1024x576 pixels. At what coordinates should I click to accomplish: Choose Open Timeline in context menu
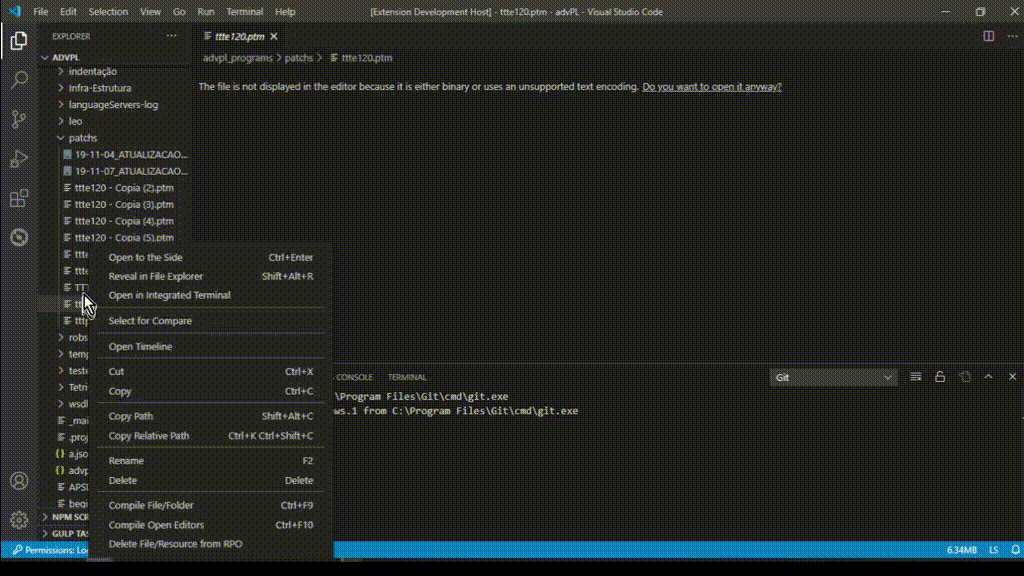coord(210,346)
